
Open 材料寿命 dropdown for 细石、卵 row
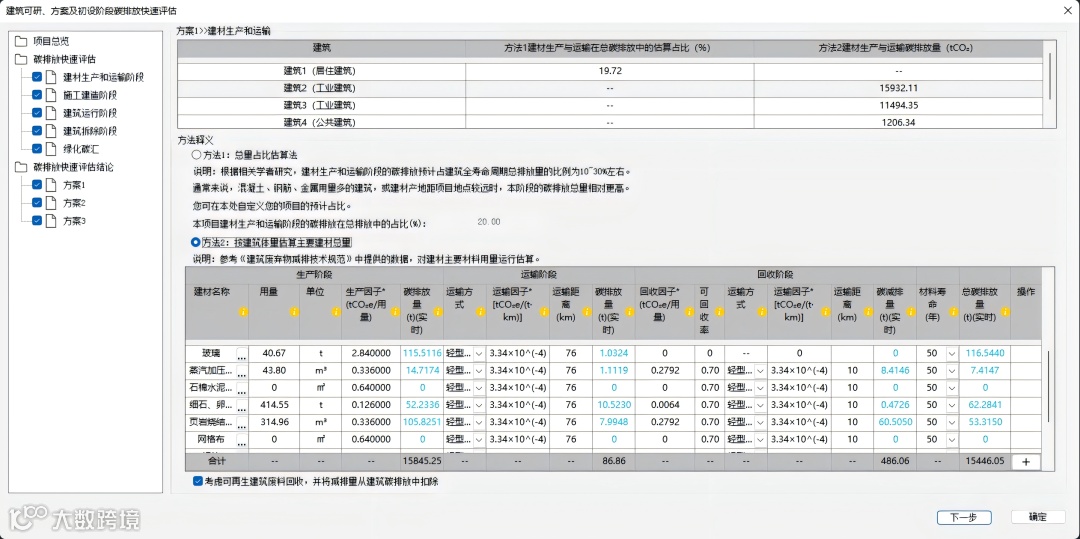click(951, 405)
